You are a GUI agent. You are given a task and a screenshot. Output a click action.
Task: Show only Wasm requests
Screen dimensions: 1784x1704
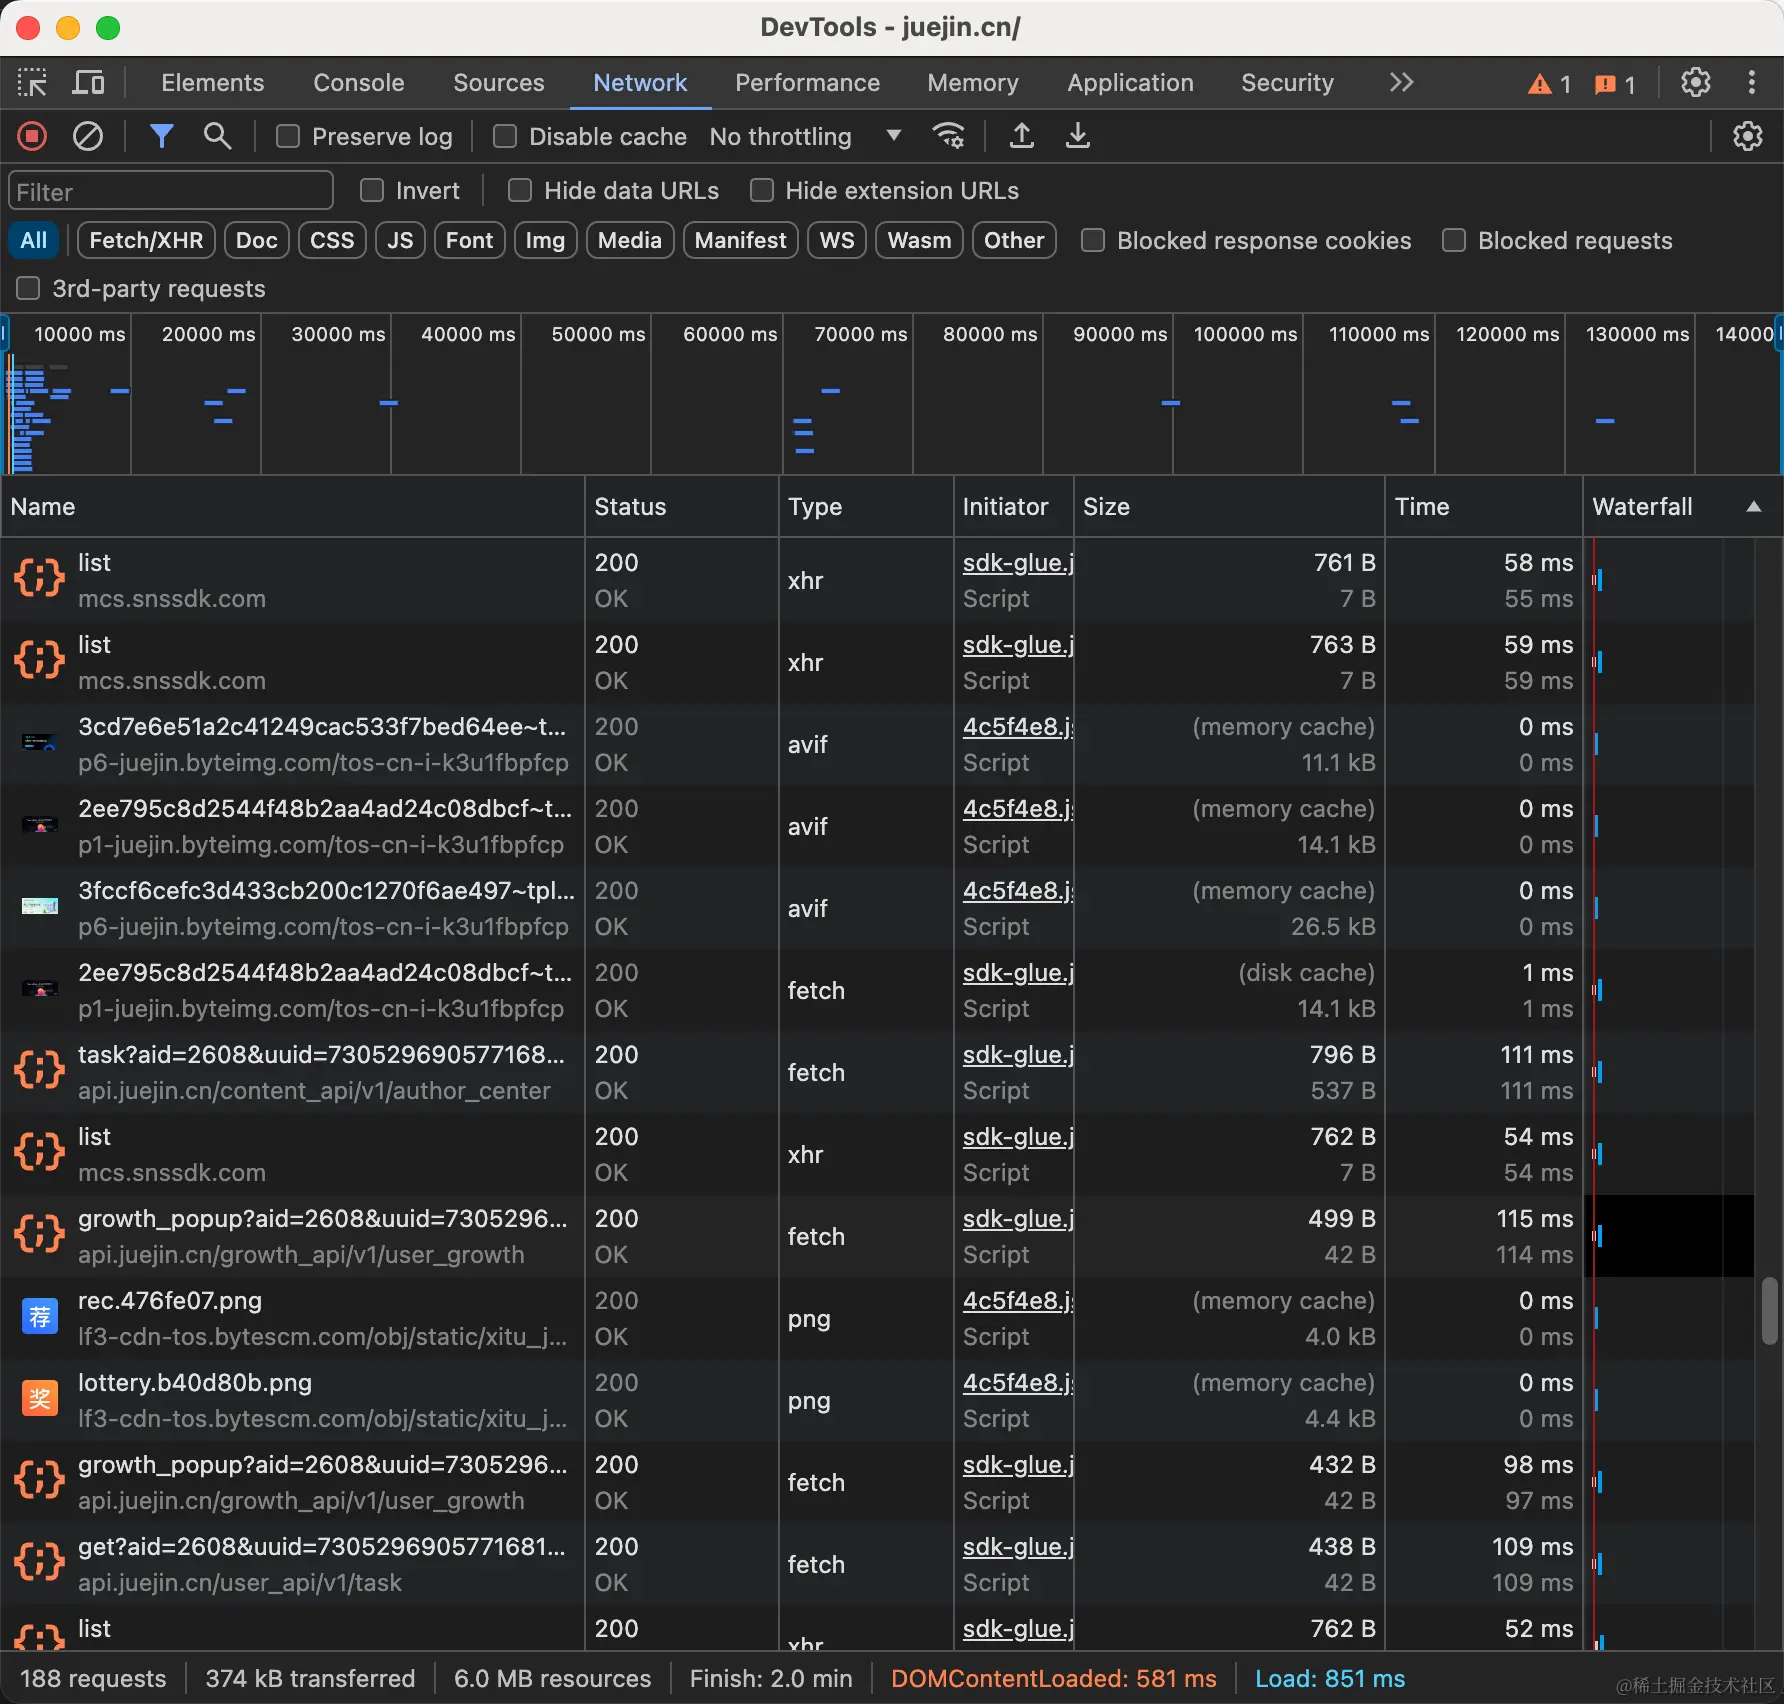[x=919, y=240]
